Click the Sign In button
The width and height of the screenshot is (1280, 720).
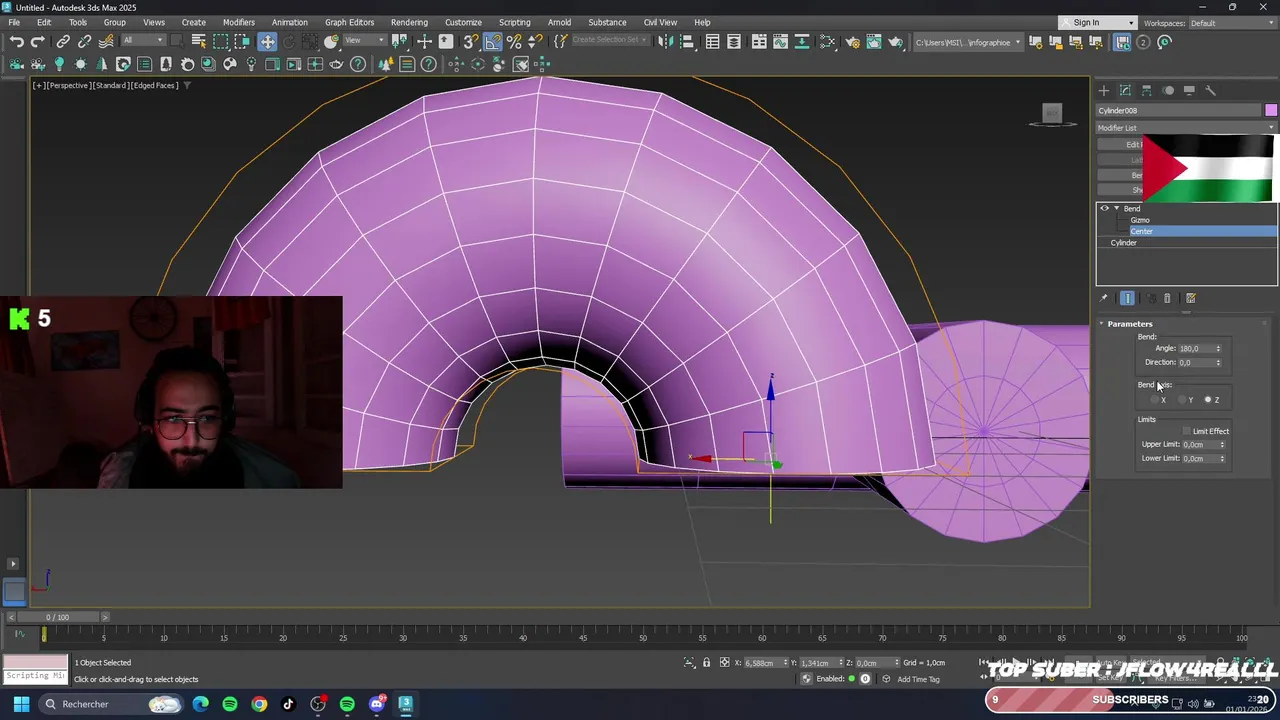1087,23
